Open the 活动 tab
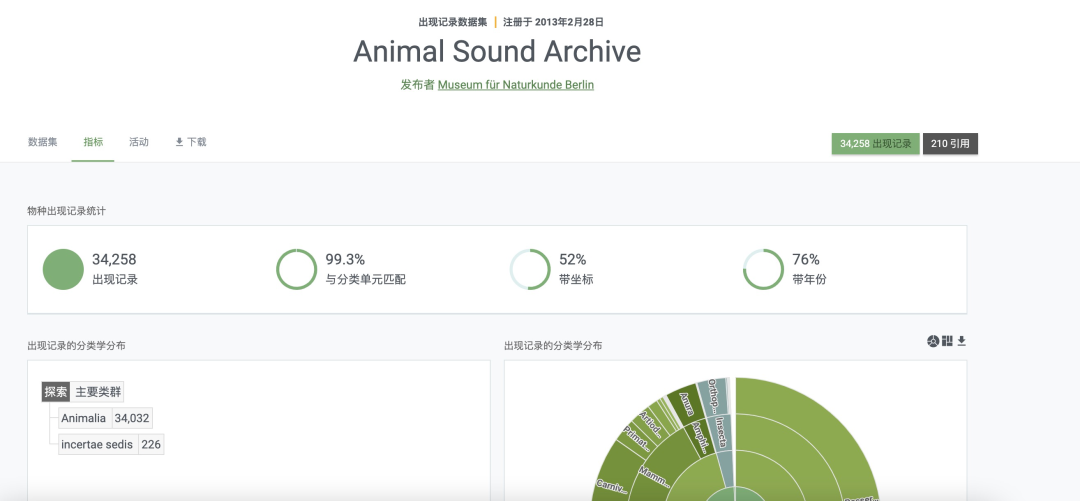Screen dimensions: 1080x501 (139, 142)
